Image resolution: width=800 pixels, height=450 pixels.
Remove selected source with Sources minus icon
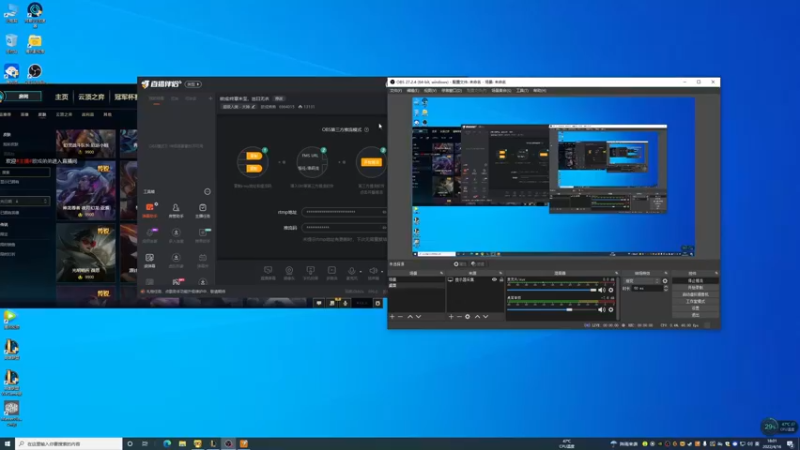point(459,317)
